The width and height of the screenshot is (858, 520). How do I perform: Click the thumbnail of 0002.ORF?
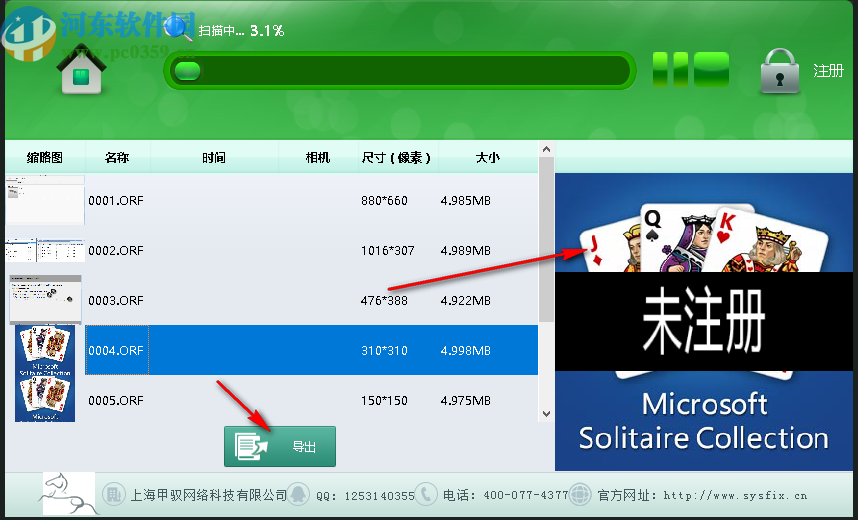tap(45, 250)
